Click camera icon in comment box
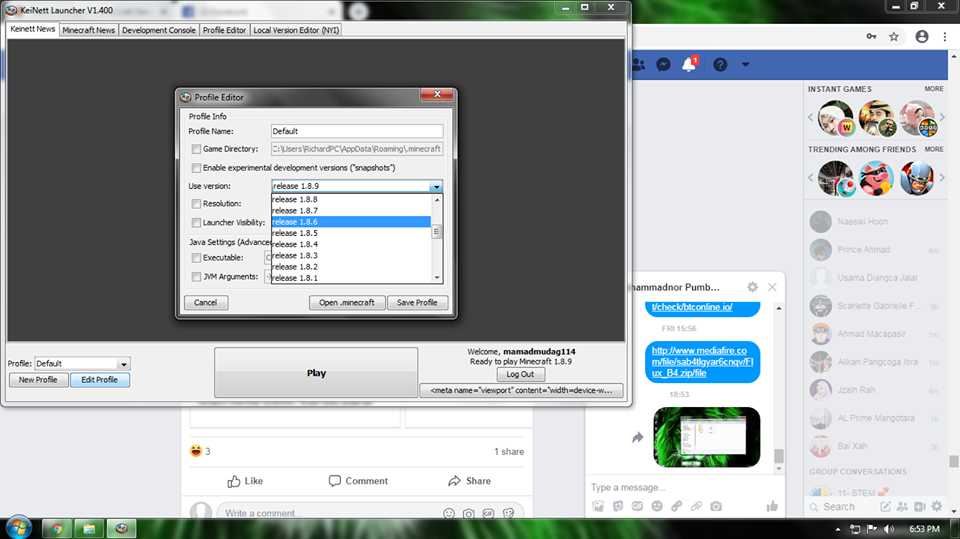The height and width of the screenshot is (539, 960). tap(468, 513)
